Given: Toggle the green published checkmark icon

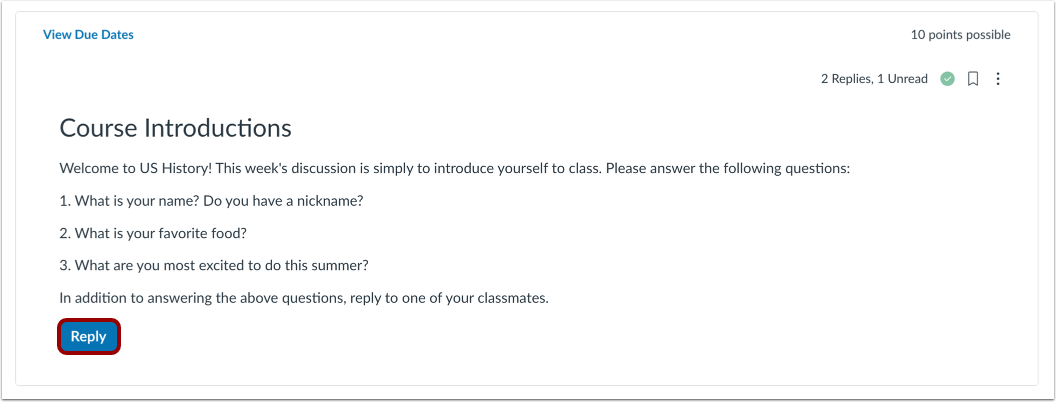Looking at the screenshot, I should point(948,79).
